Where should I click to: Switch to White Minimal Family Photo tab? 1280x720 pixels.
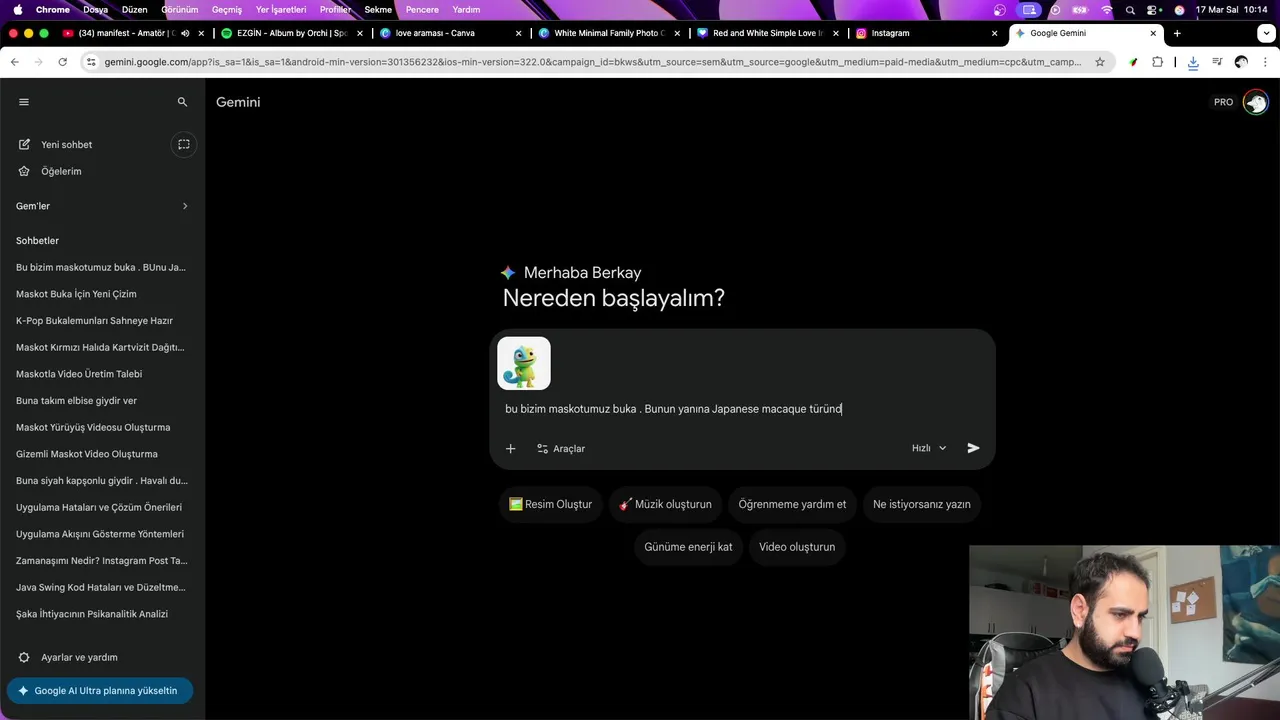pyautogui.click(x=609, y=33)
